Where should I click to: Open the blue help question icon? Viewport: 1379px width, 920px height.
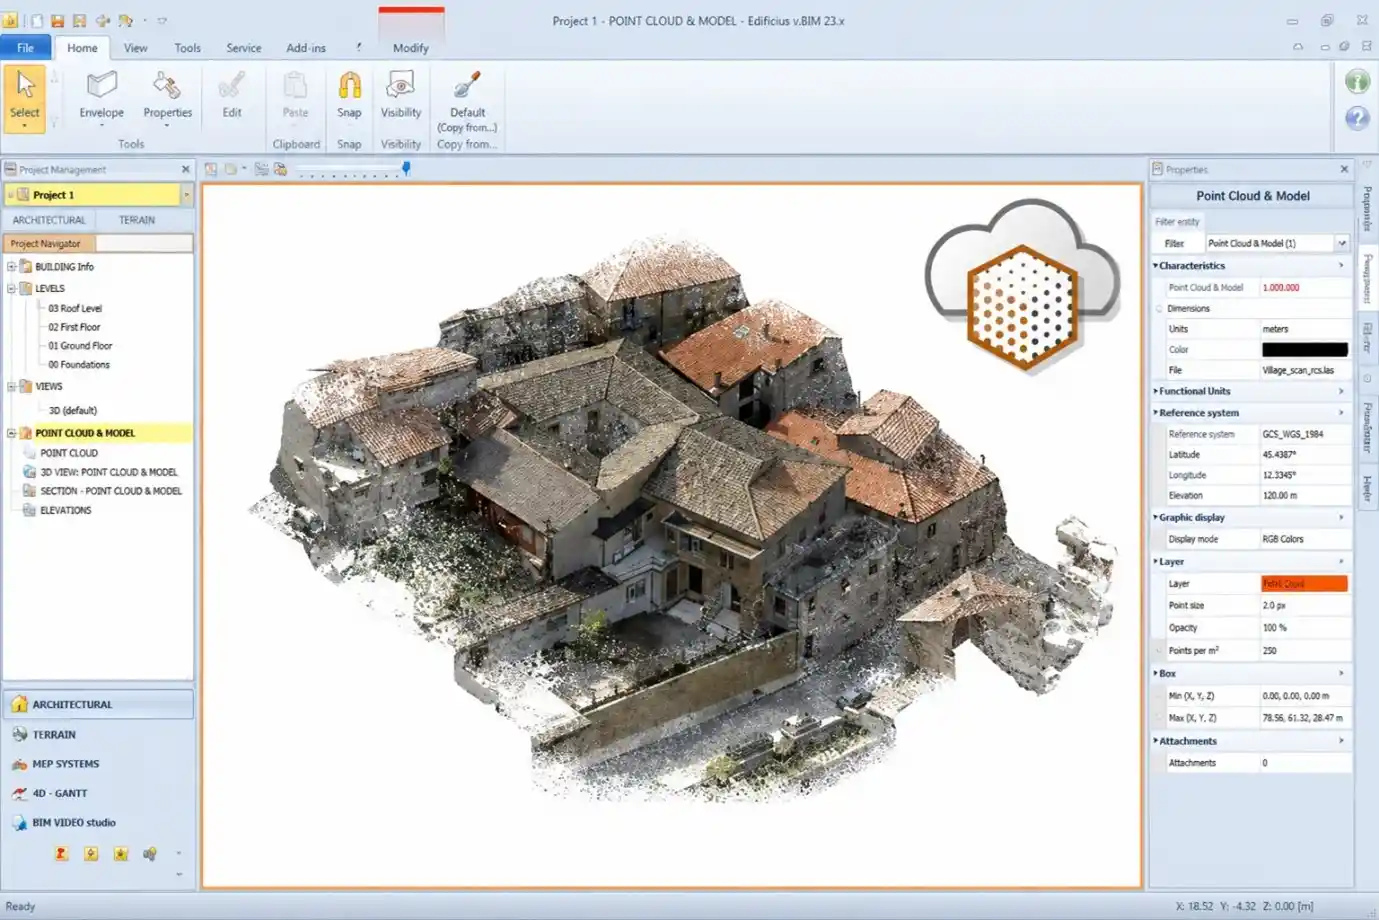tap(1357, 118)
